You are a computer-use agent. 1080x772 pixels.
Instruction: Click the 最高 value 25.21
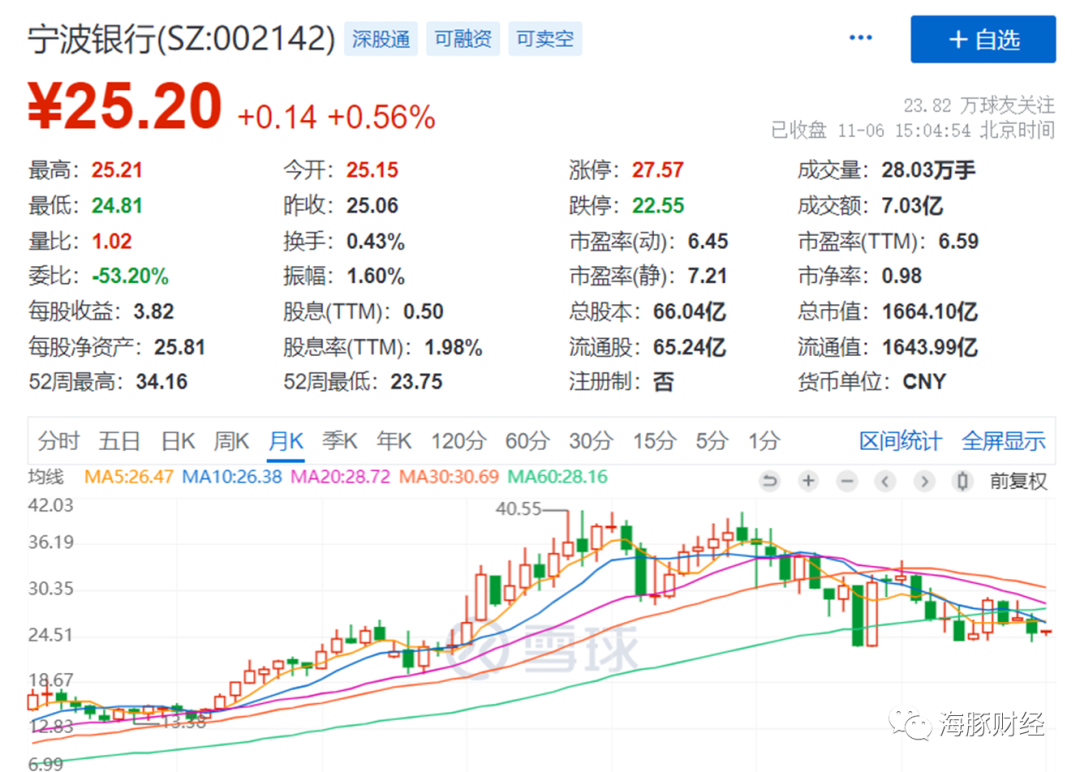tap(117, 170)
